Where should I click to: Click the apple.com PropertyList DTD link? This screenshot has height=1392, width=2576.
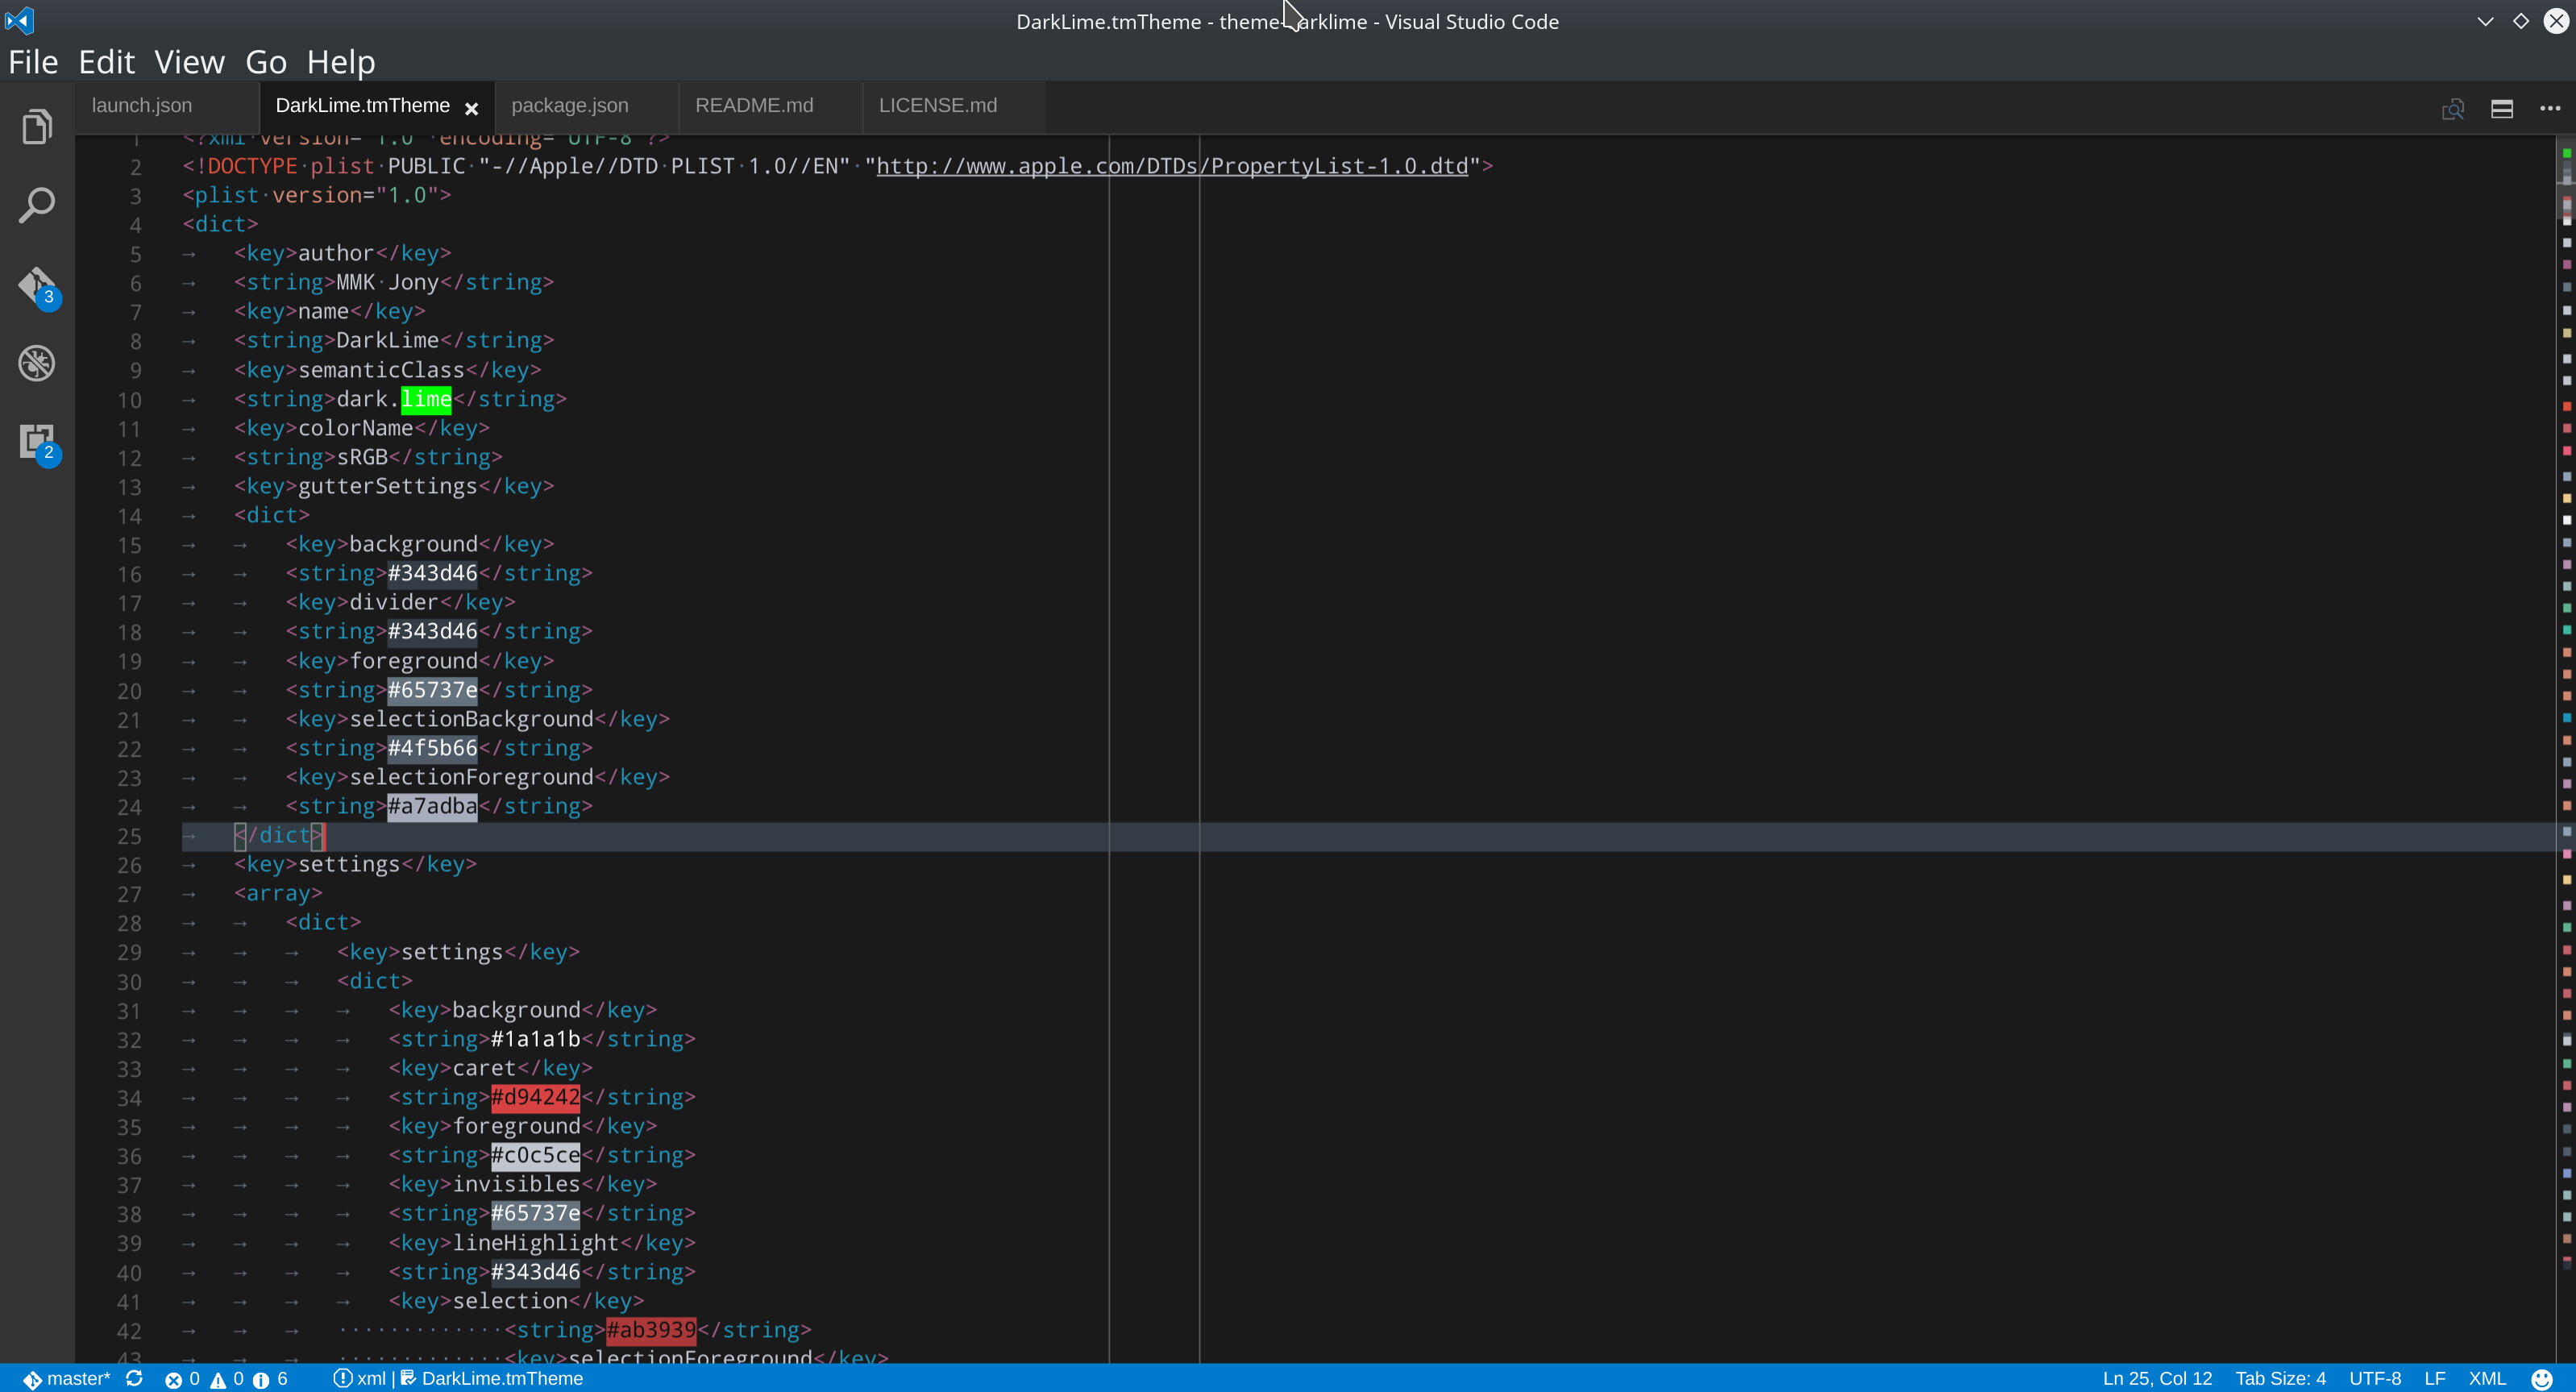[x=1171, y=166]
